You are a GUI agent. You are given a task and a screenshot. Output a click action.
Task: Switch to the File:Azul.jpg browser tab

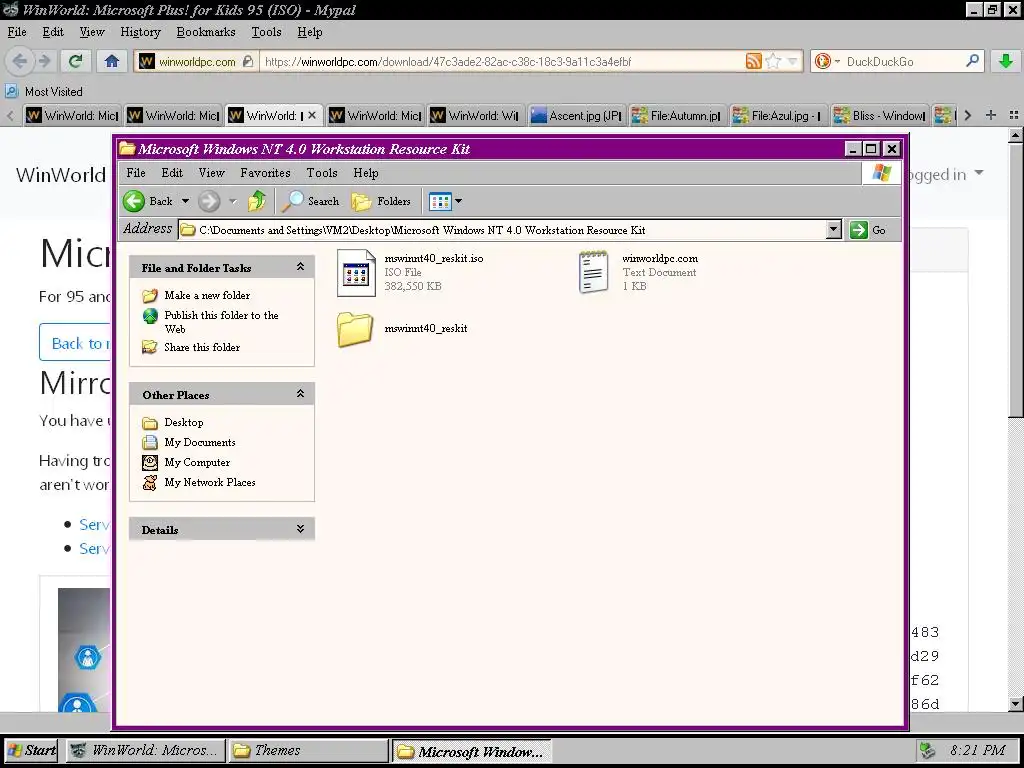coord(778,116)
